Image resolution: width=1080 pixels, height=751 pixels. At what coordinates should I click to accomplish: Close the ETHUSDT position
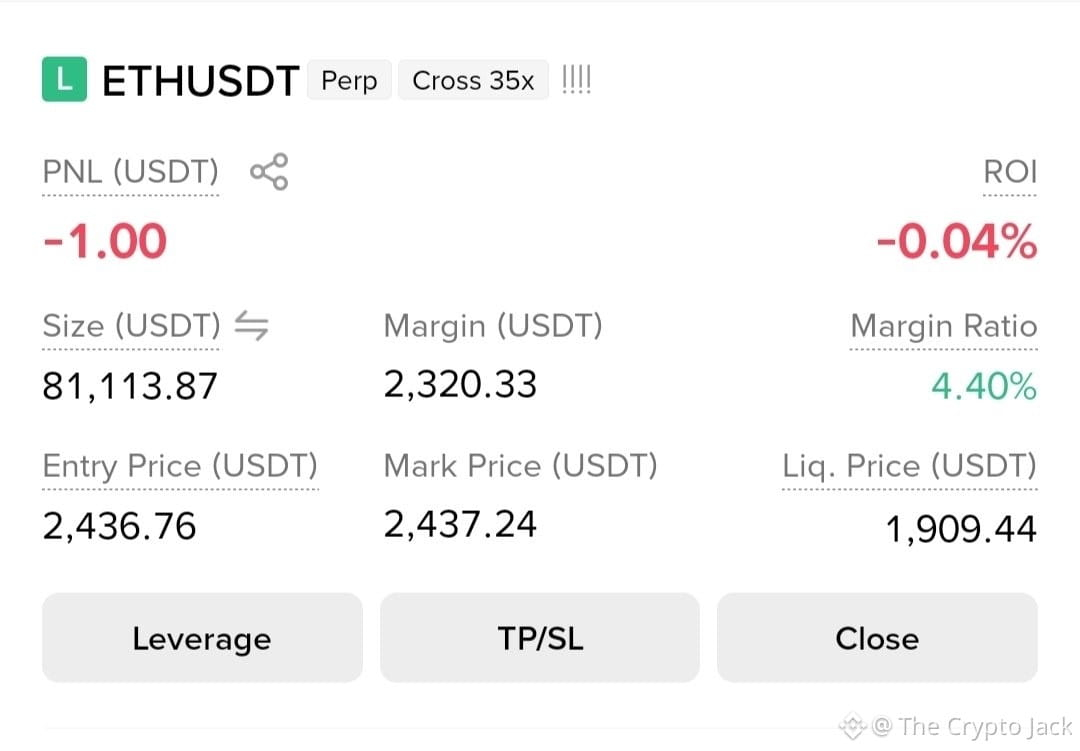click(x=877, y=638)
